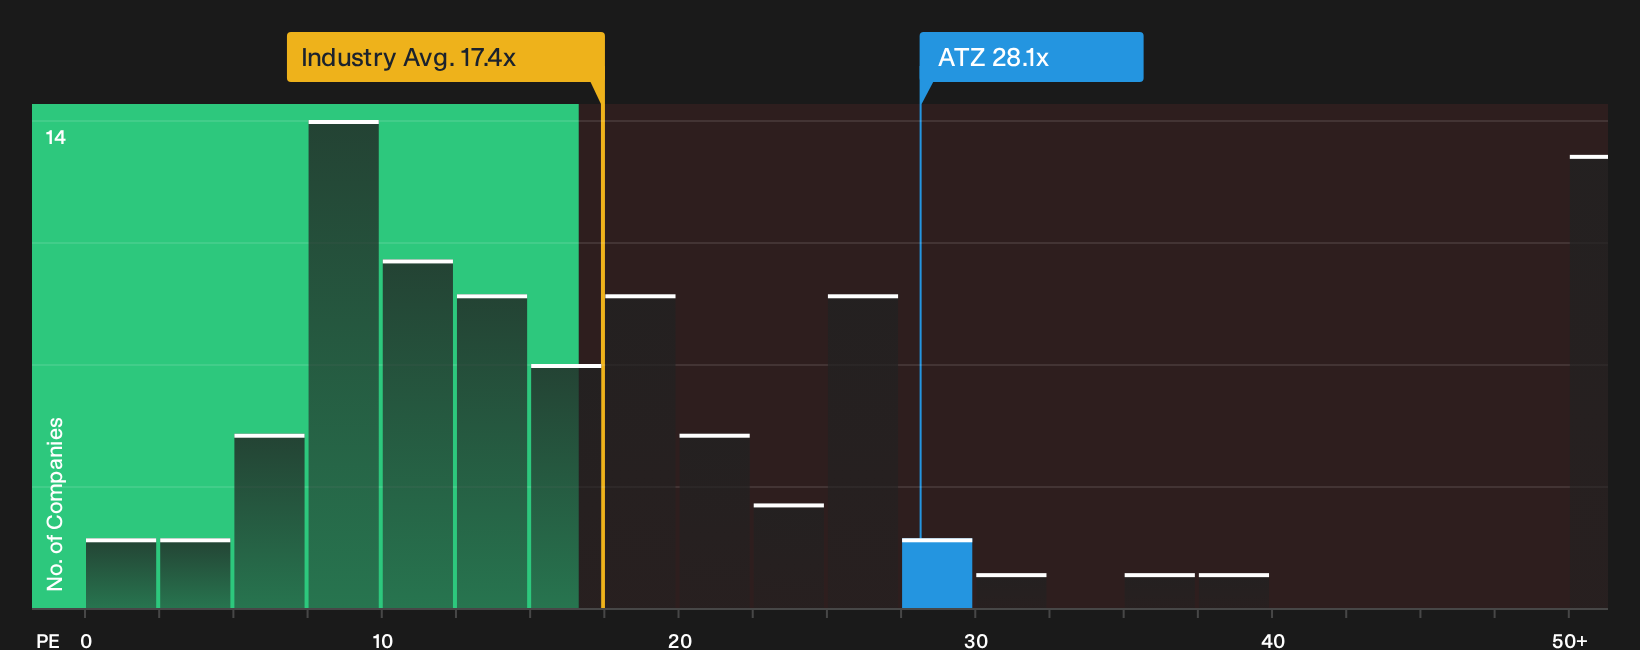This screenshot has height=650, width=1640.
Task: Click the 50+ PE bar at the far right
Action: tap(1588, 382)
